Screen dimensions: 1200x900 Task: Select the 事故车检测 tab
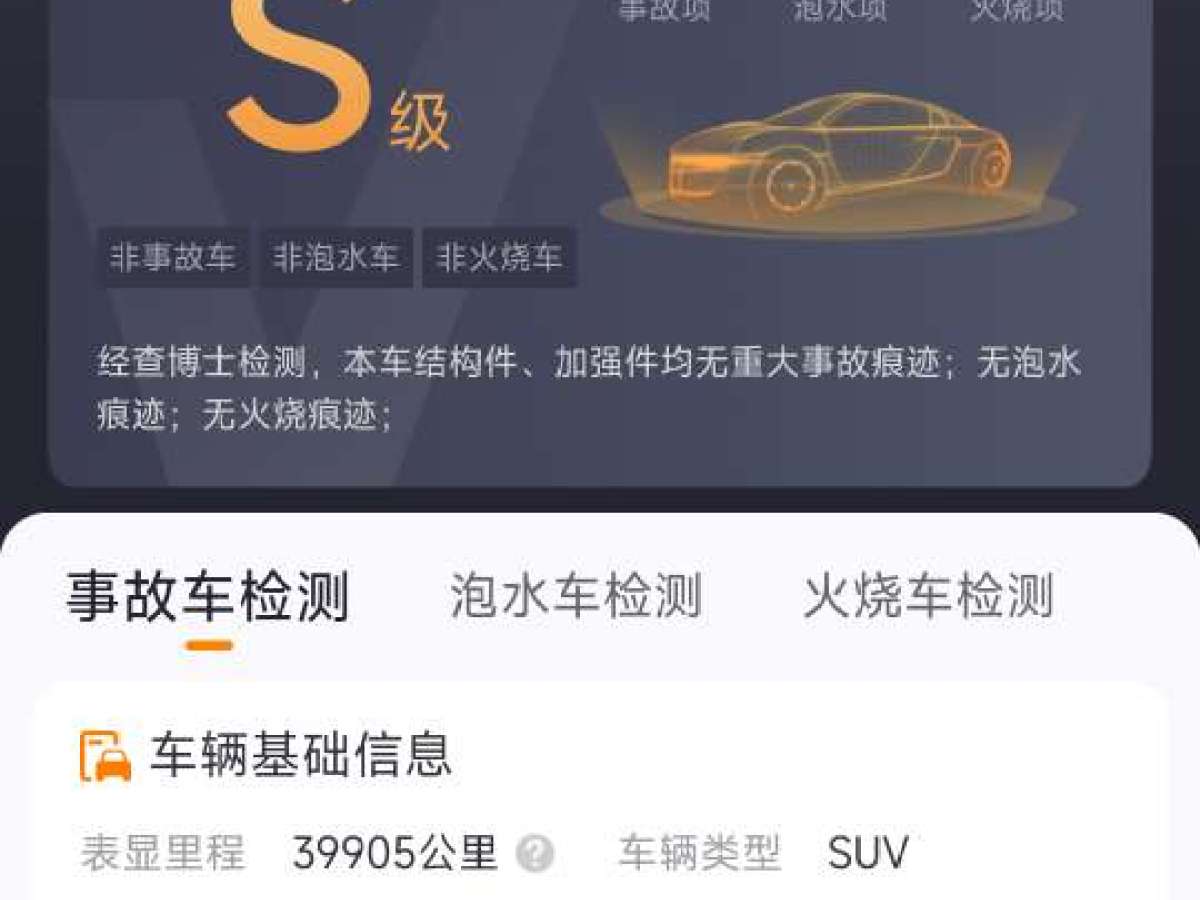208,597
